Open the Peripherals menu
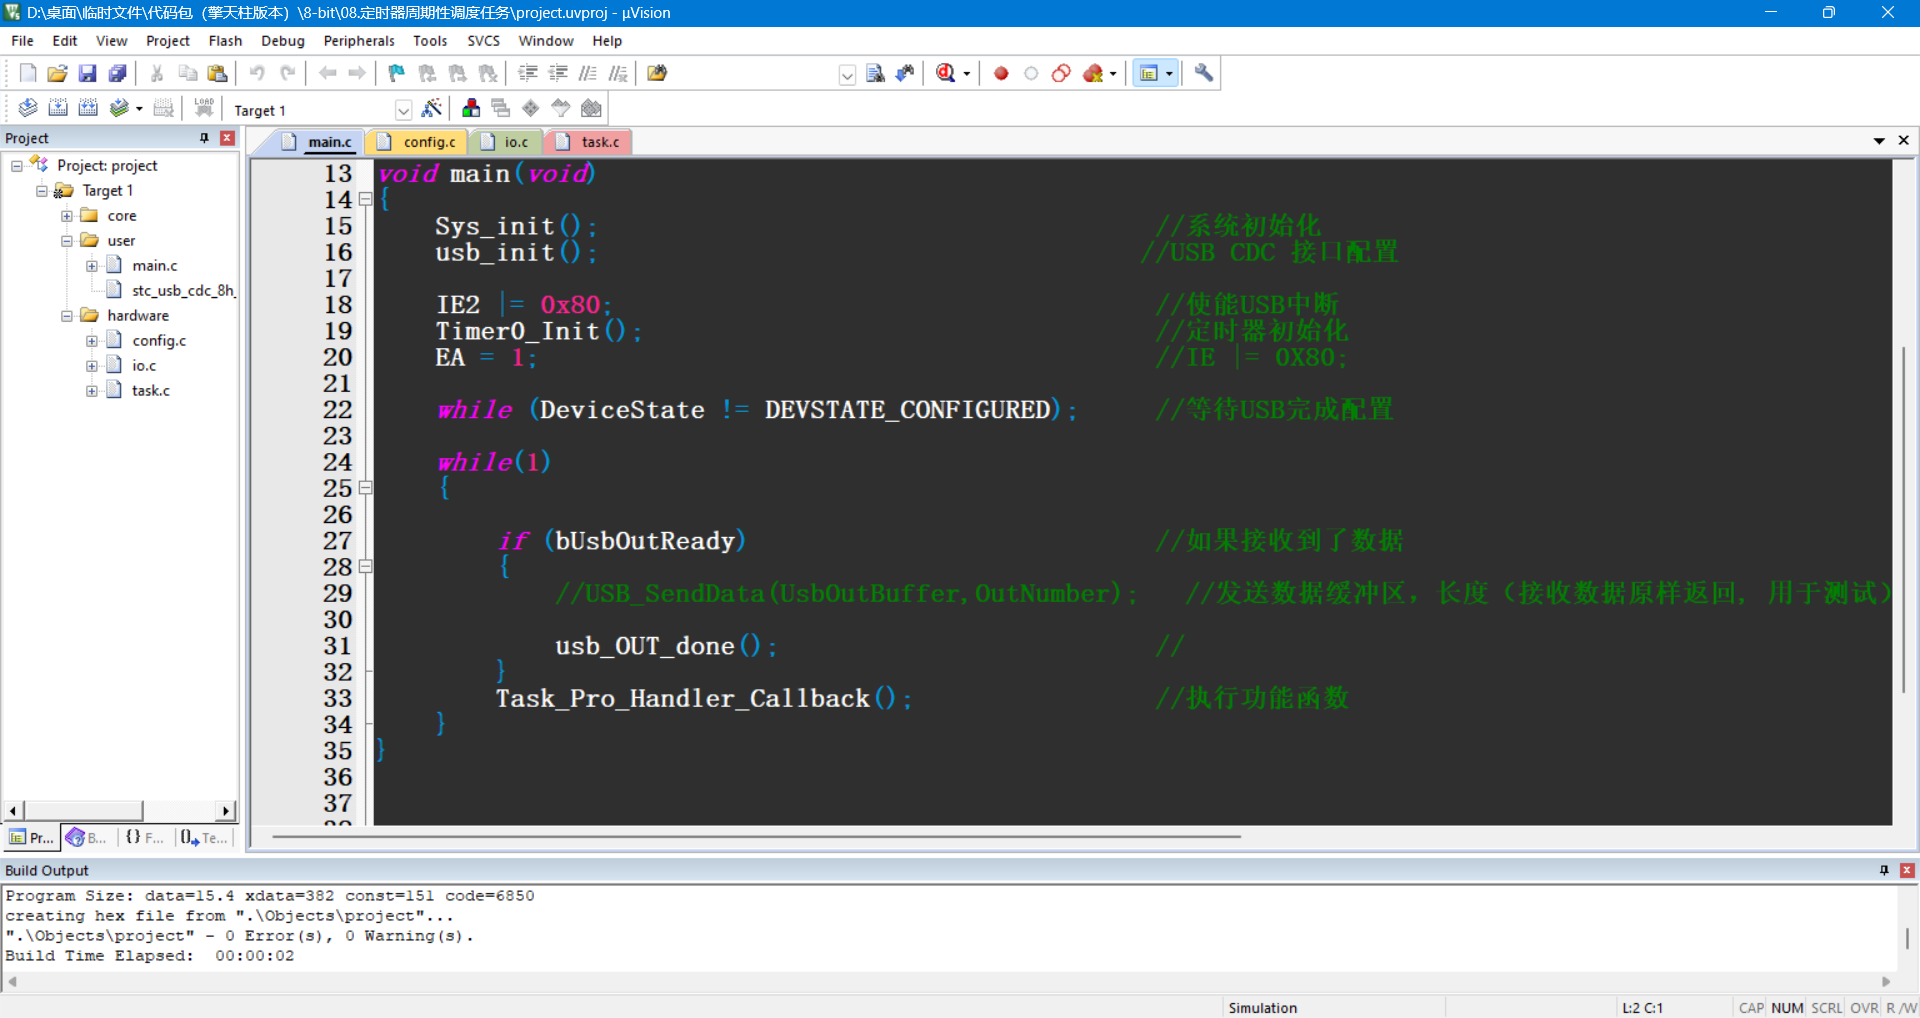This screenshot has width=1920, height=1018. click(x=359, y=41)
